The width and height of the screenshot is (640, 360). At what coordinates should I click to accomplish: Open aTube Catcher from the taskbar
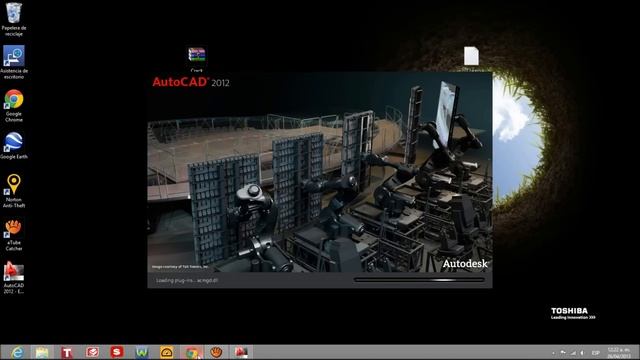click(216, 352)
